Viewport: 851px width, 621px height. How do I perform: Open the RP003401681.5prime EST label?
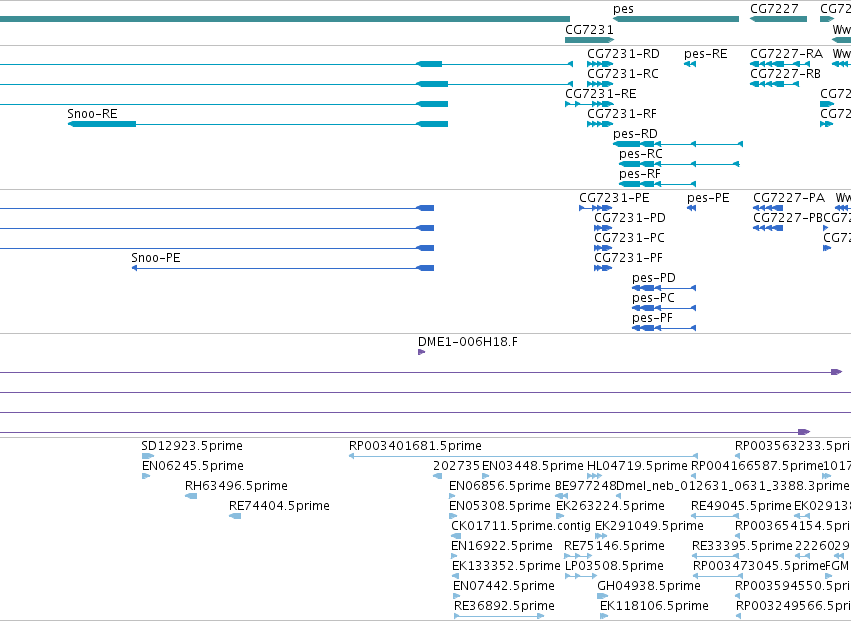415,446
